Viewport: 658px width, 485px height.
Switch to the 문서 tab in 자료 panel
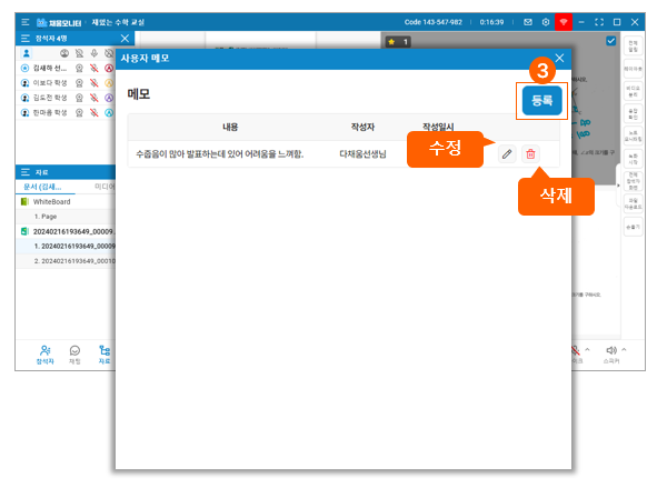(42, 186)
